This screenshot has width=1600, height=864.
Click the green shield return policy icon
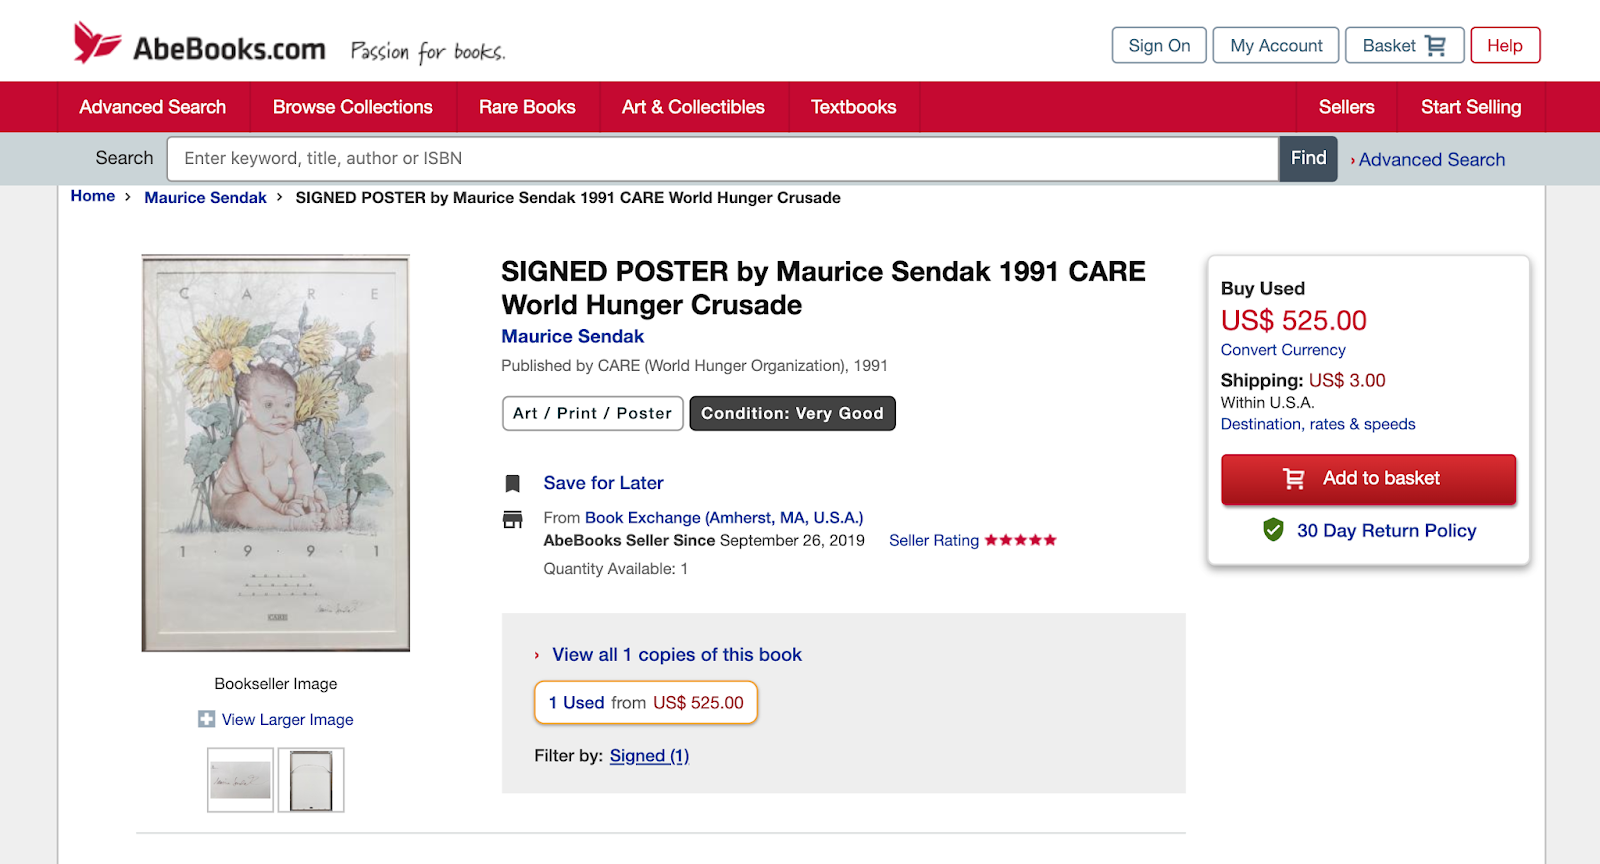click(x=1273, y=530)
